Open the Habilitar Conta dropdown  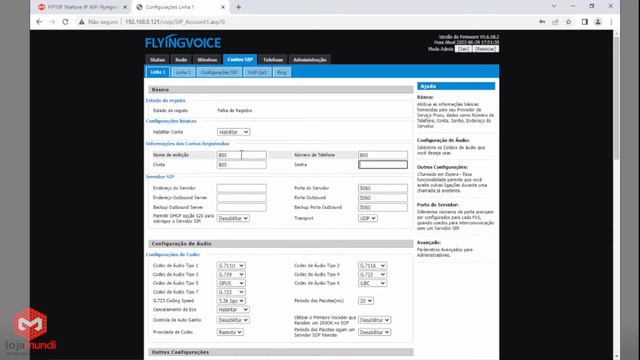(233, 132)
